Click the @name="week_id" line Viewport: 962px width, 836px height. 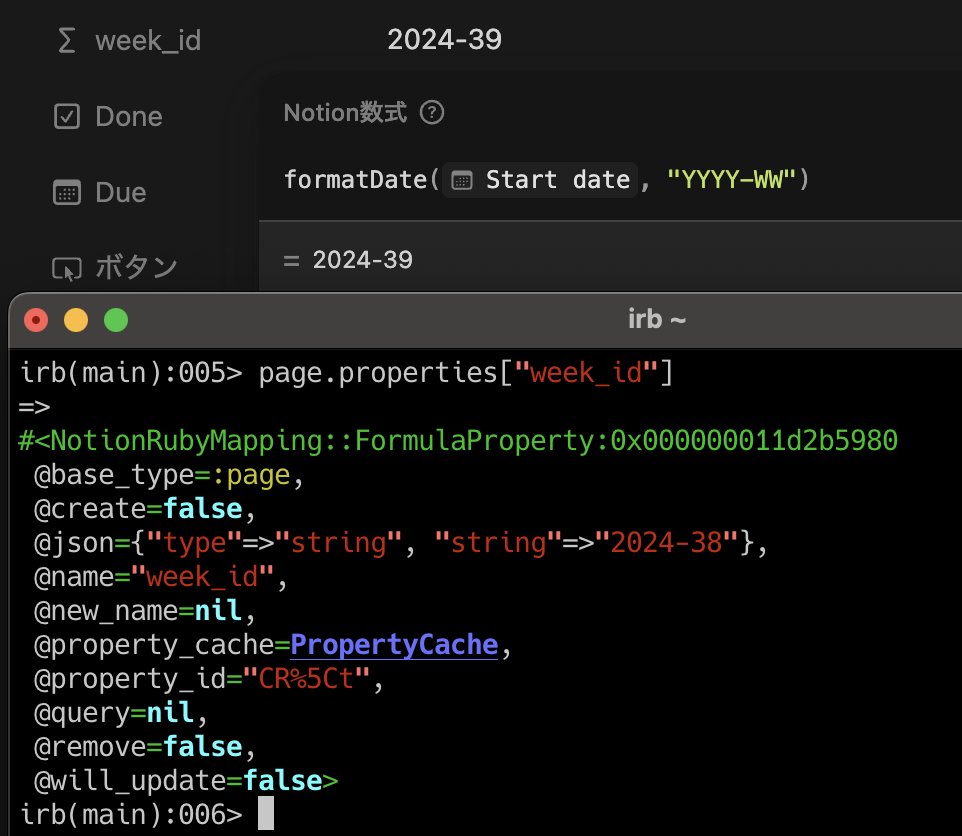click(161, 577)
